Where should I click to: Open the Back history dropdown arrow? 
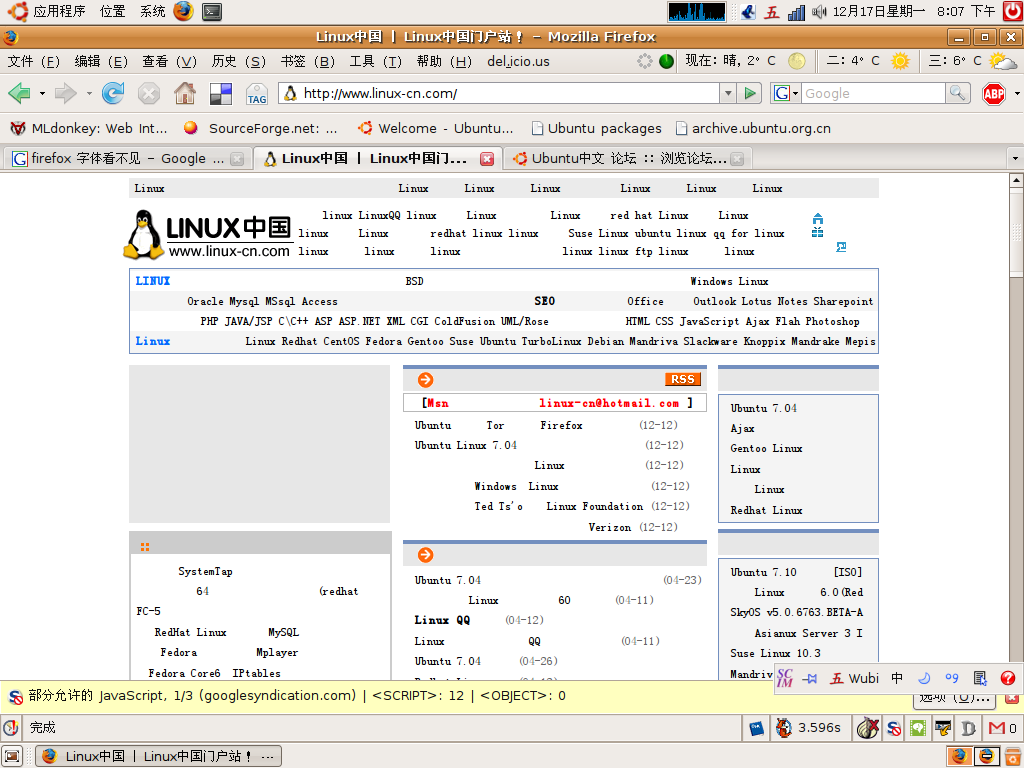point(42,93)
